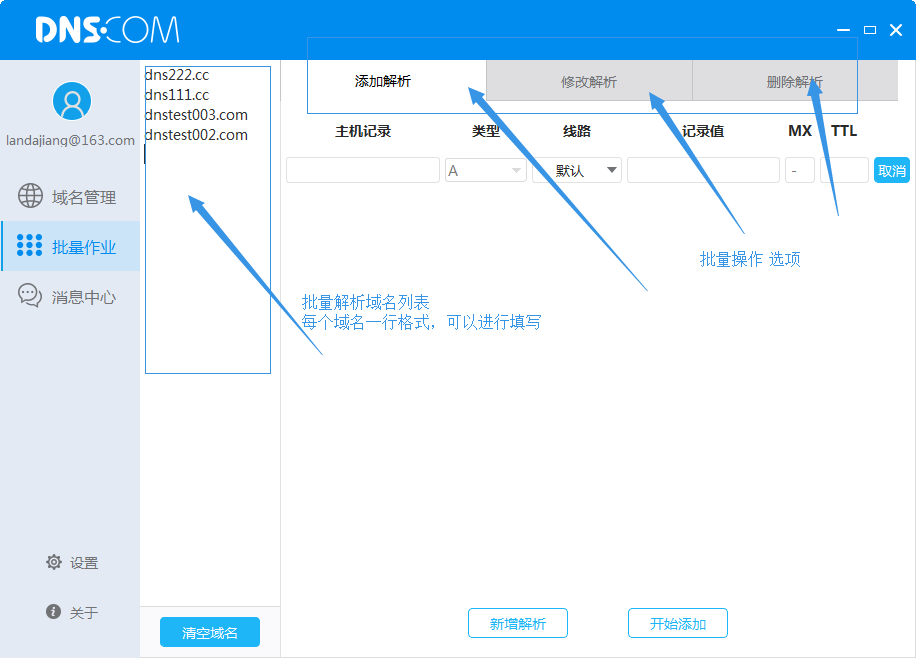The width and height of the screenshot is (916, 658).
Task: Focus the 主机记录 input field
Action: coord(362,171)
